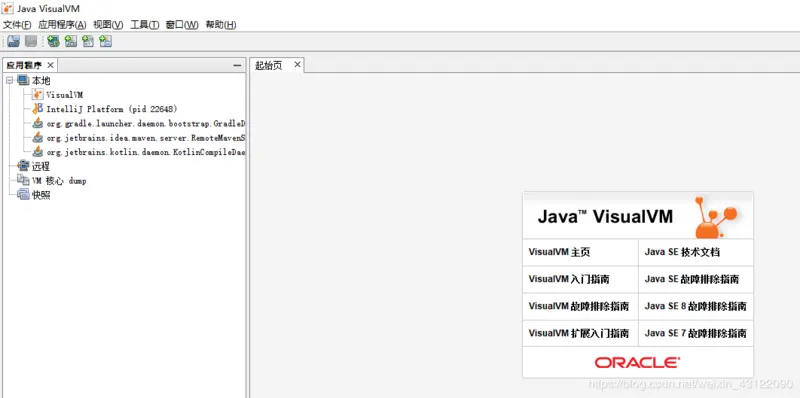Image resolution: width=800 pixels, height=398 pixels.
Task: Open the VisualVM 入门指南 link
Action: (x=569, y=279)
